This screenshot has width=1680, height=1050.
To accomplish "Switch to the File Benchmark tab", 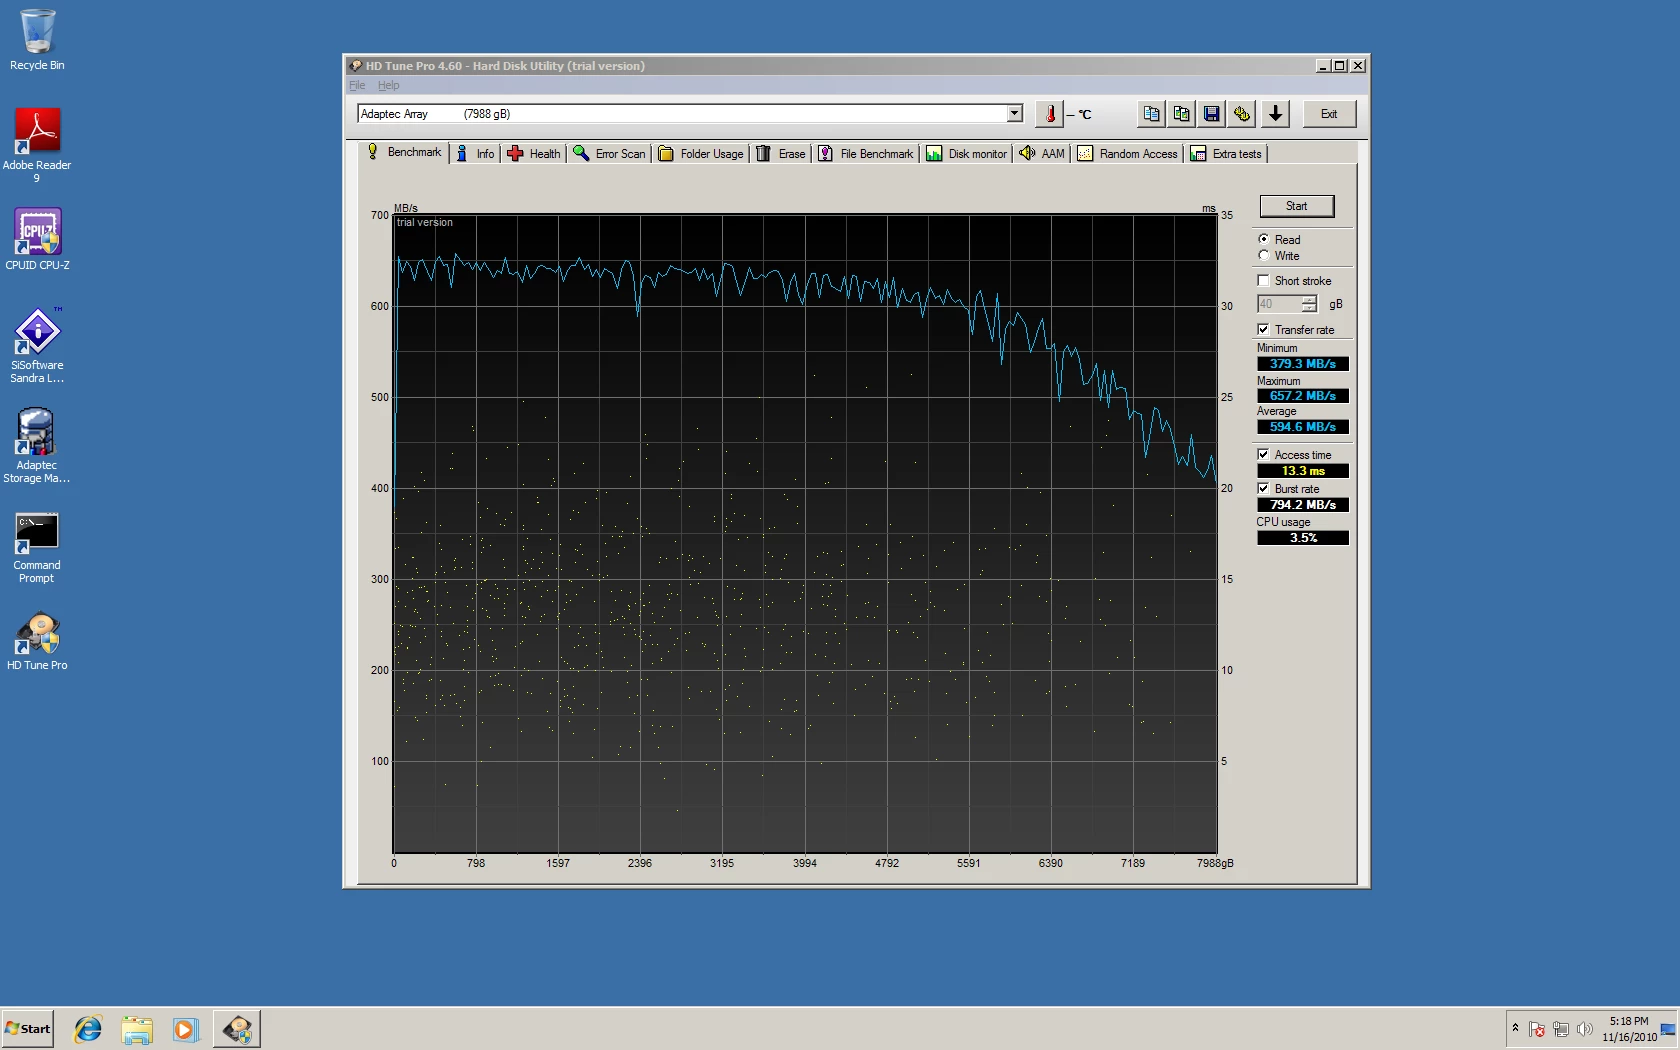I will (x=866, y=154).
